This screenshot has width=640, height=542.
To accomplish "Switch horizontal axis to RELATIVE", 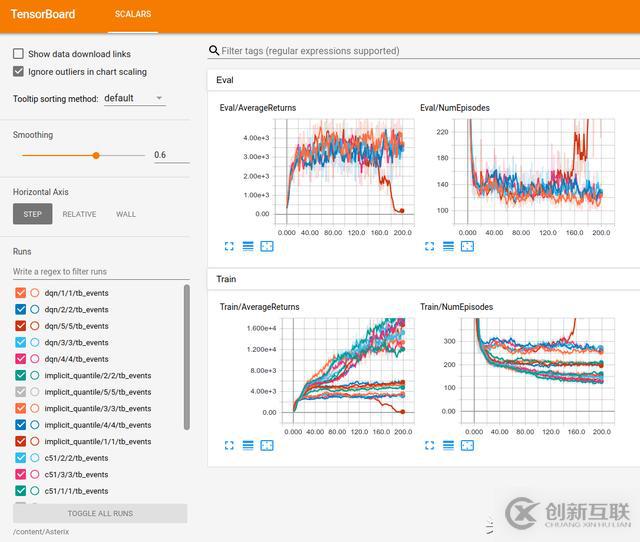I will (x=79, y=214).
